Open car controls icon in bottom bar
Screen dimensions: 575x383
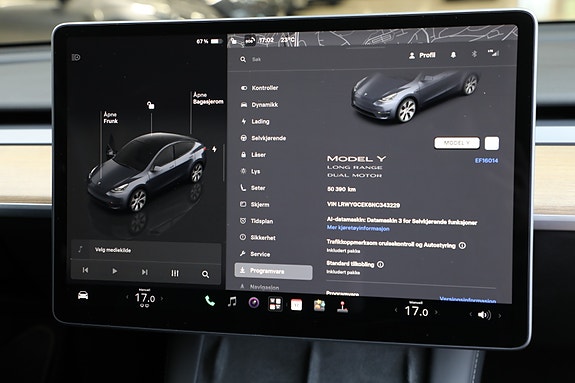[x=83, y=295]
